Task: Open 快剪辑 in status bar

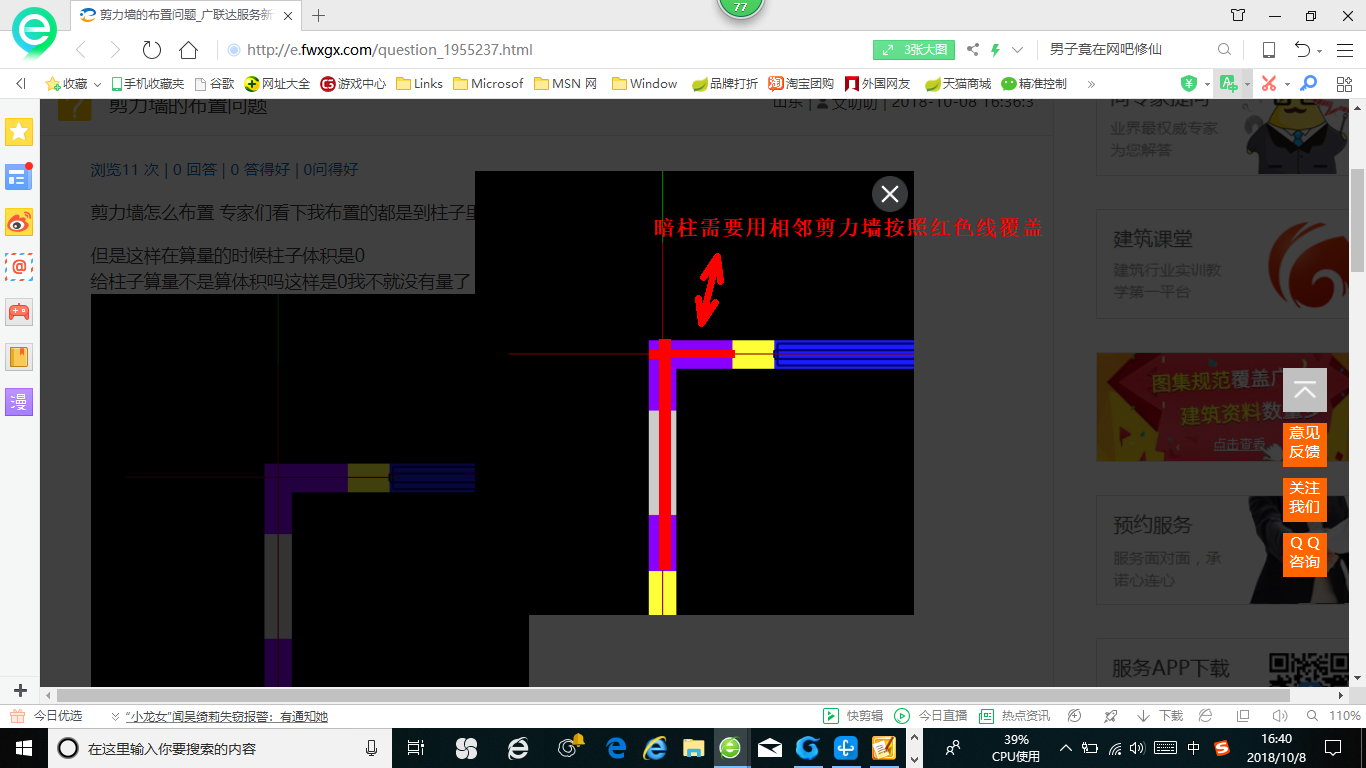Action: tap(853, 716)
